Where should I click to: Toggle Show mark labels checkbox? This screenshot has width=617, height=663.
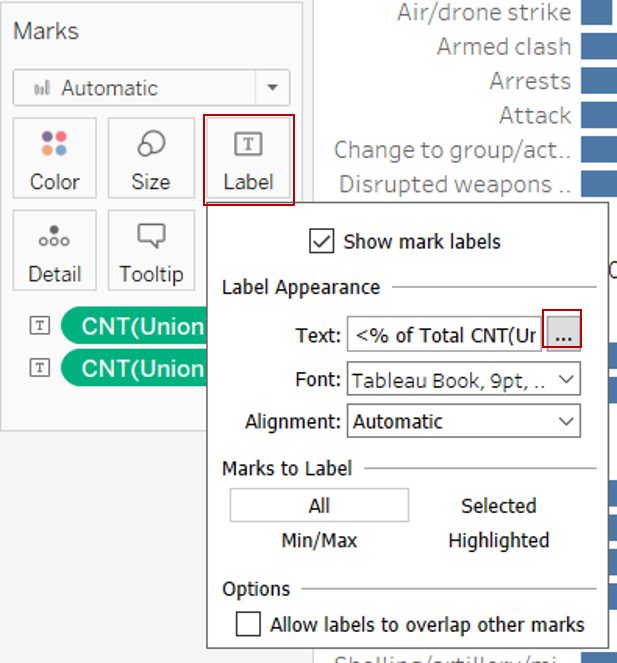tap(322, 242)
